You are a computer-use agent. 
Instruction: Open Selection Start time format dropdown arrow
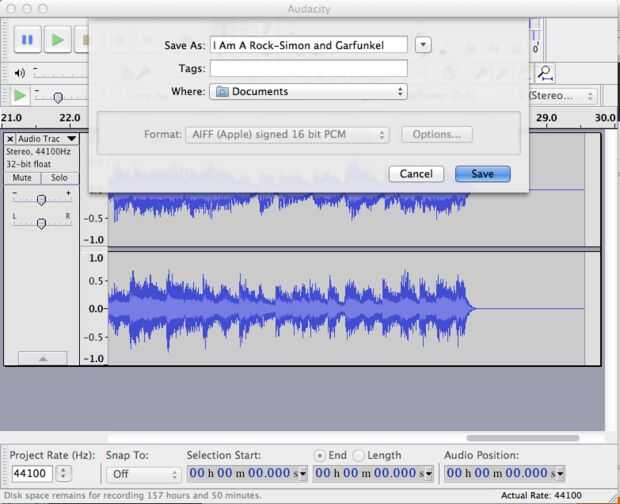[x=303, y=474]
